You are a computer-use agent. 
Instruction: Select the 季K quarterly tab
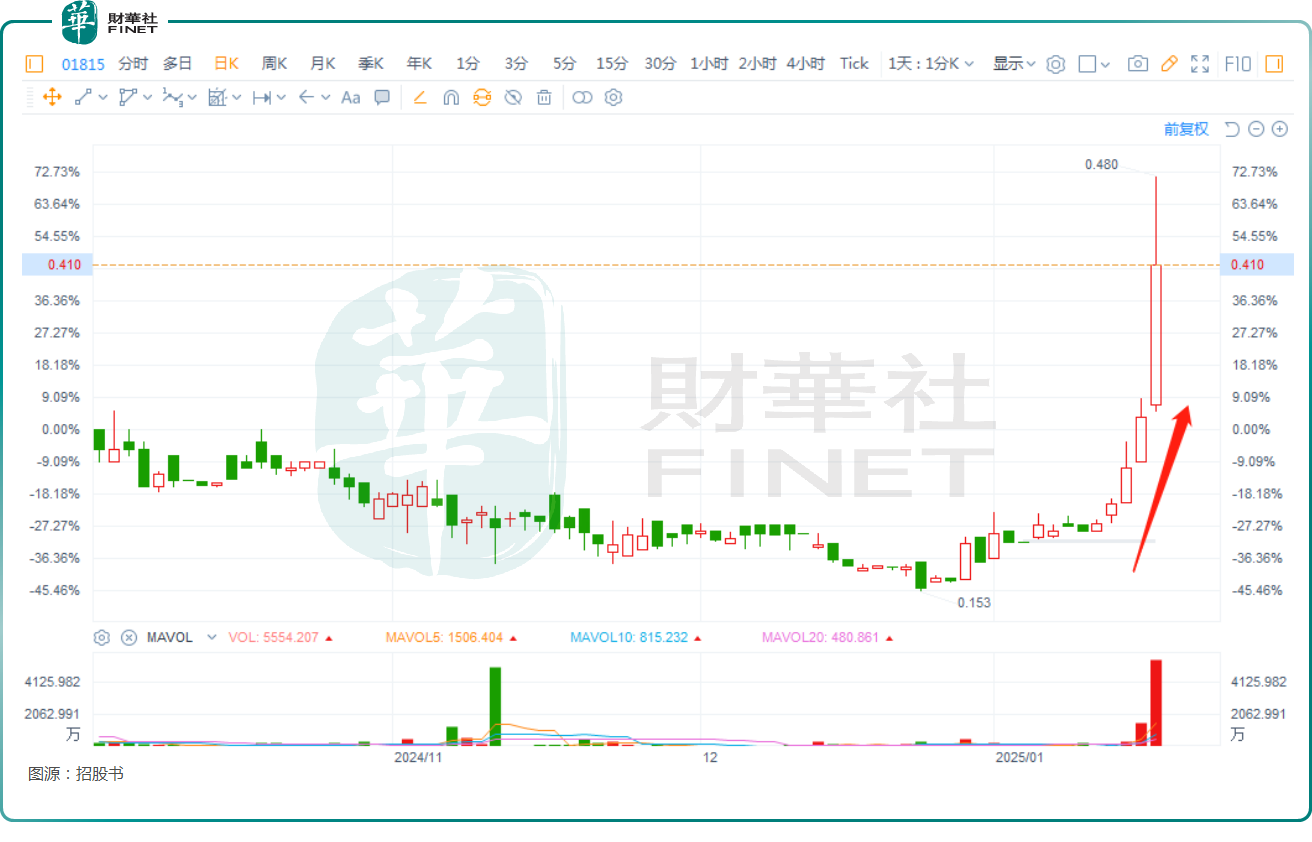coord(371,64)
